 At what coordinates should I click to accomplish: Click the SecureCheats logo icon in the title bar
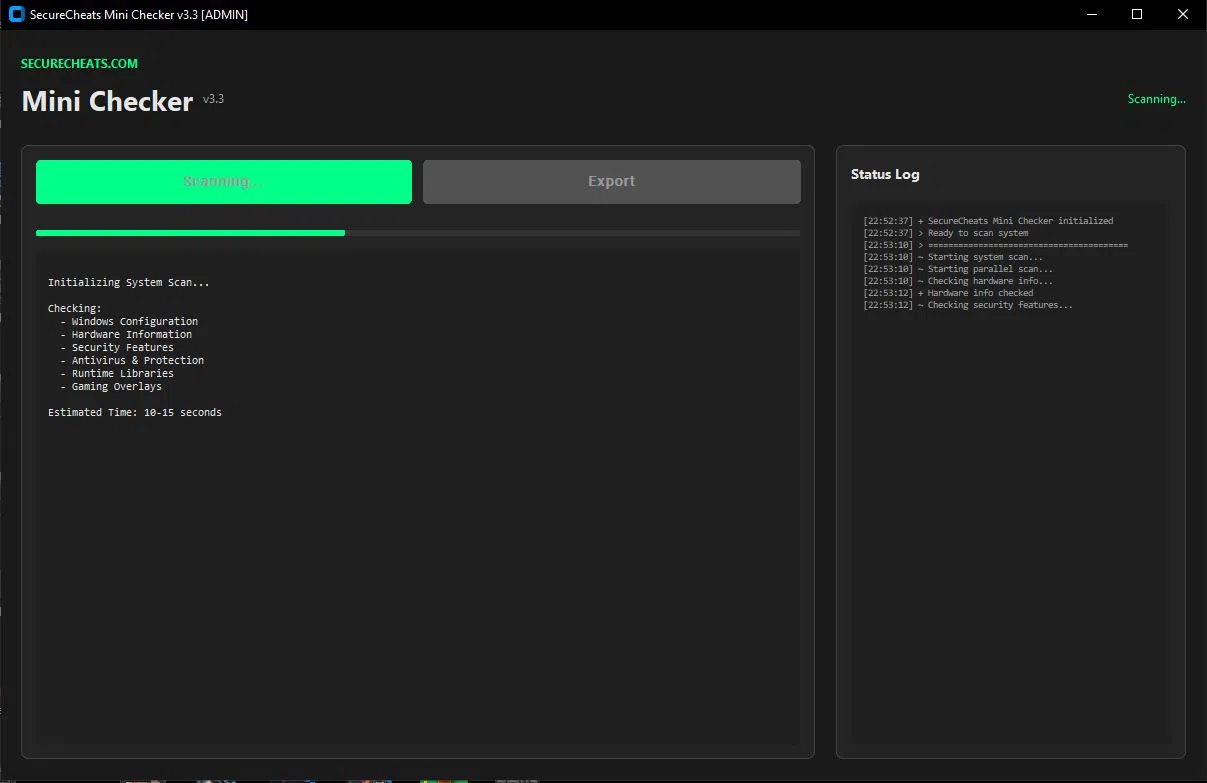(14, 14)
